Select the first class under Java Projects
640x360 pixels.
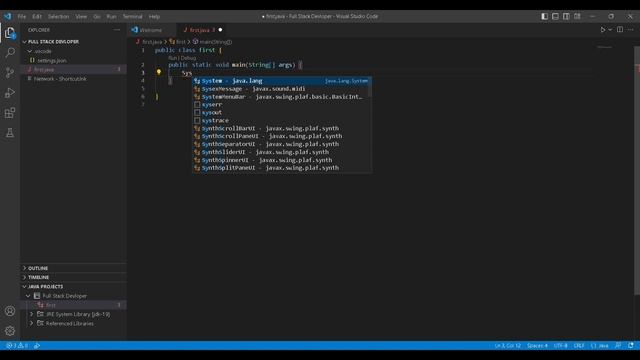[73, 305]
